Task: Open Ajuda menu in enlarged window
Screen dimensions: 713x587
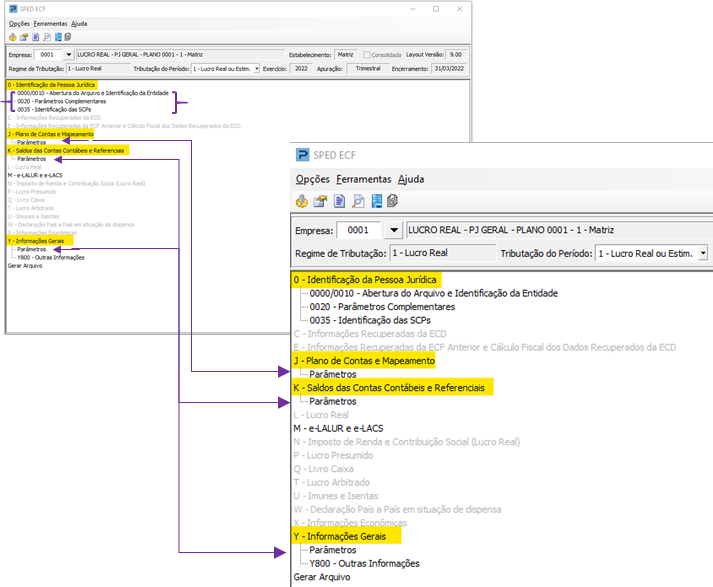Action: coord(411,179)
